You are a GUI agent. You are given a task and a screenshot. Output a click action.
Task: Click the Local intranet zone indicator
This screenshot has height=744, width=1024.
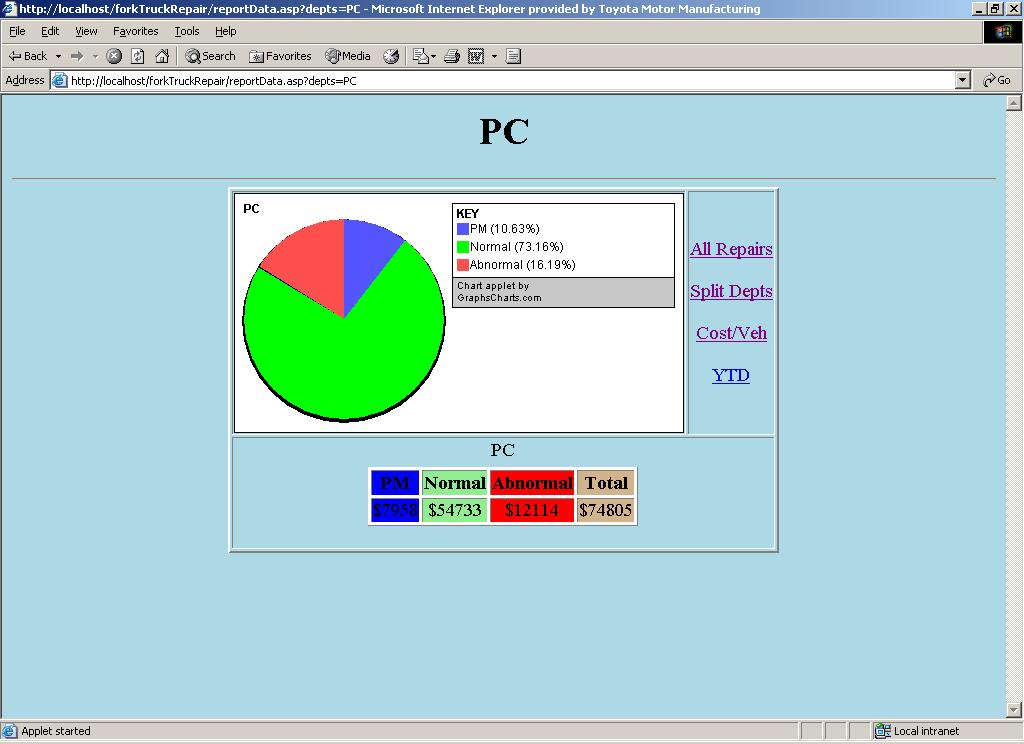click(x=918, y=731)
